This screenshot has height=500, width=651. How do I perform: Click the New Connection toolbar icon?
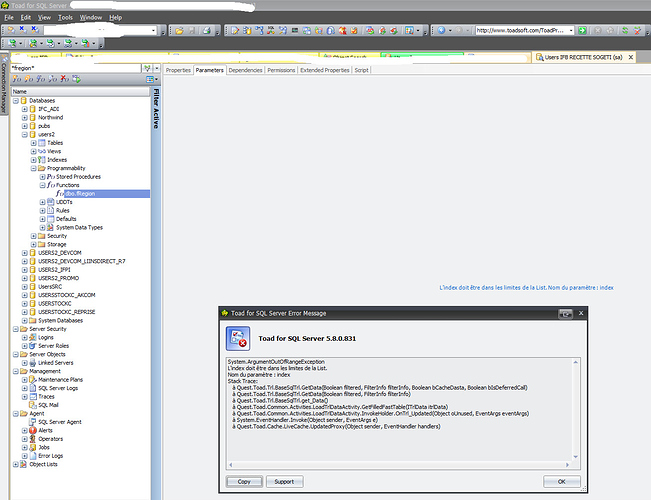[x=11, y=30]
